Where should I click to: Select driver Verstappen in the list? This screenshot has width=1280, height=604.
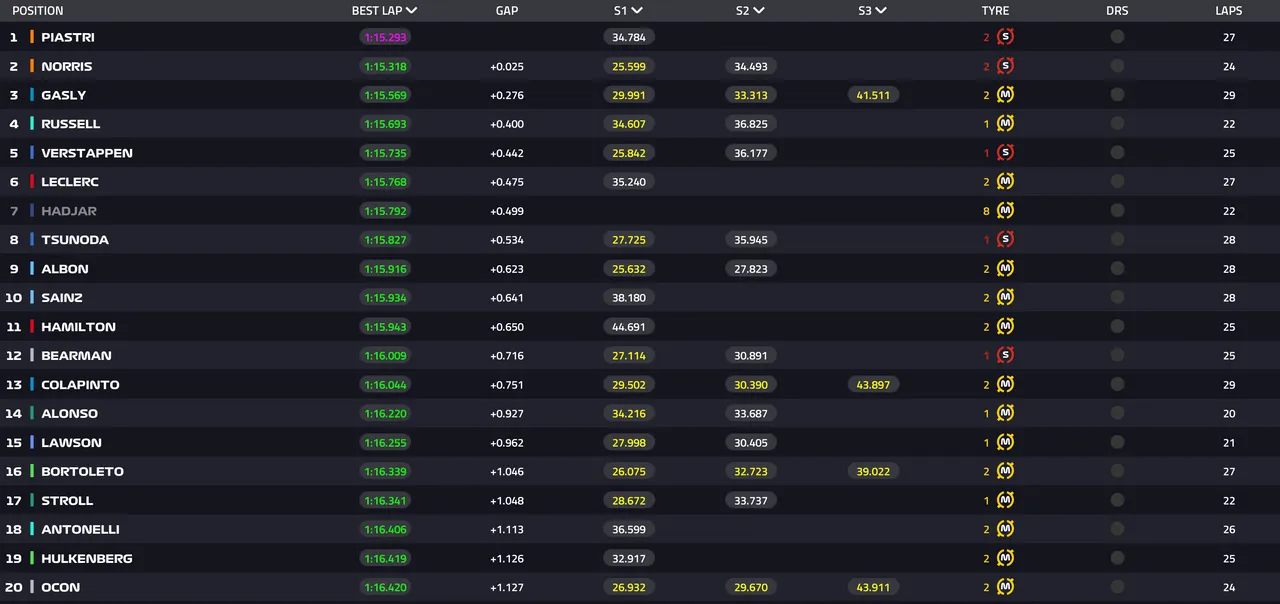pos(87,153)
